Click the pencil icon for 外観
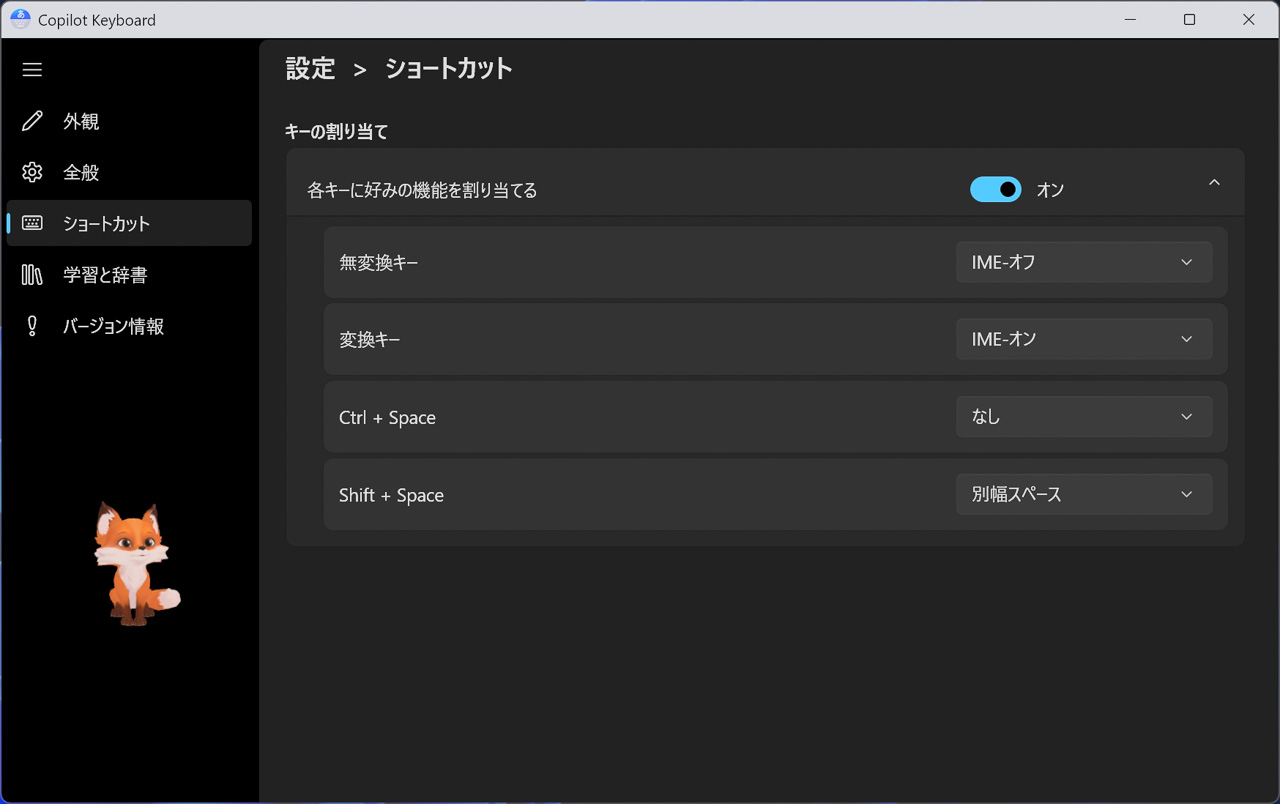Screen dimensions: 1280x804 (x=32, y=121)
